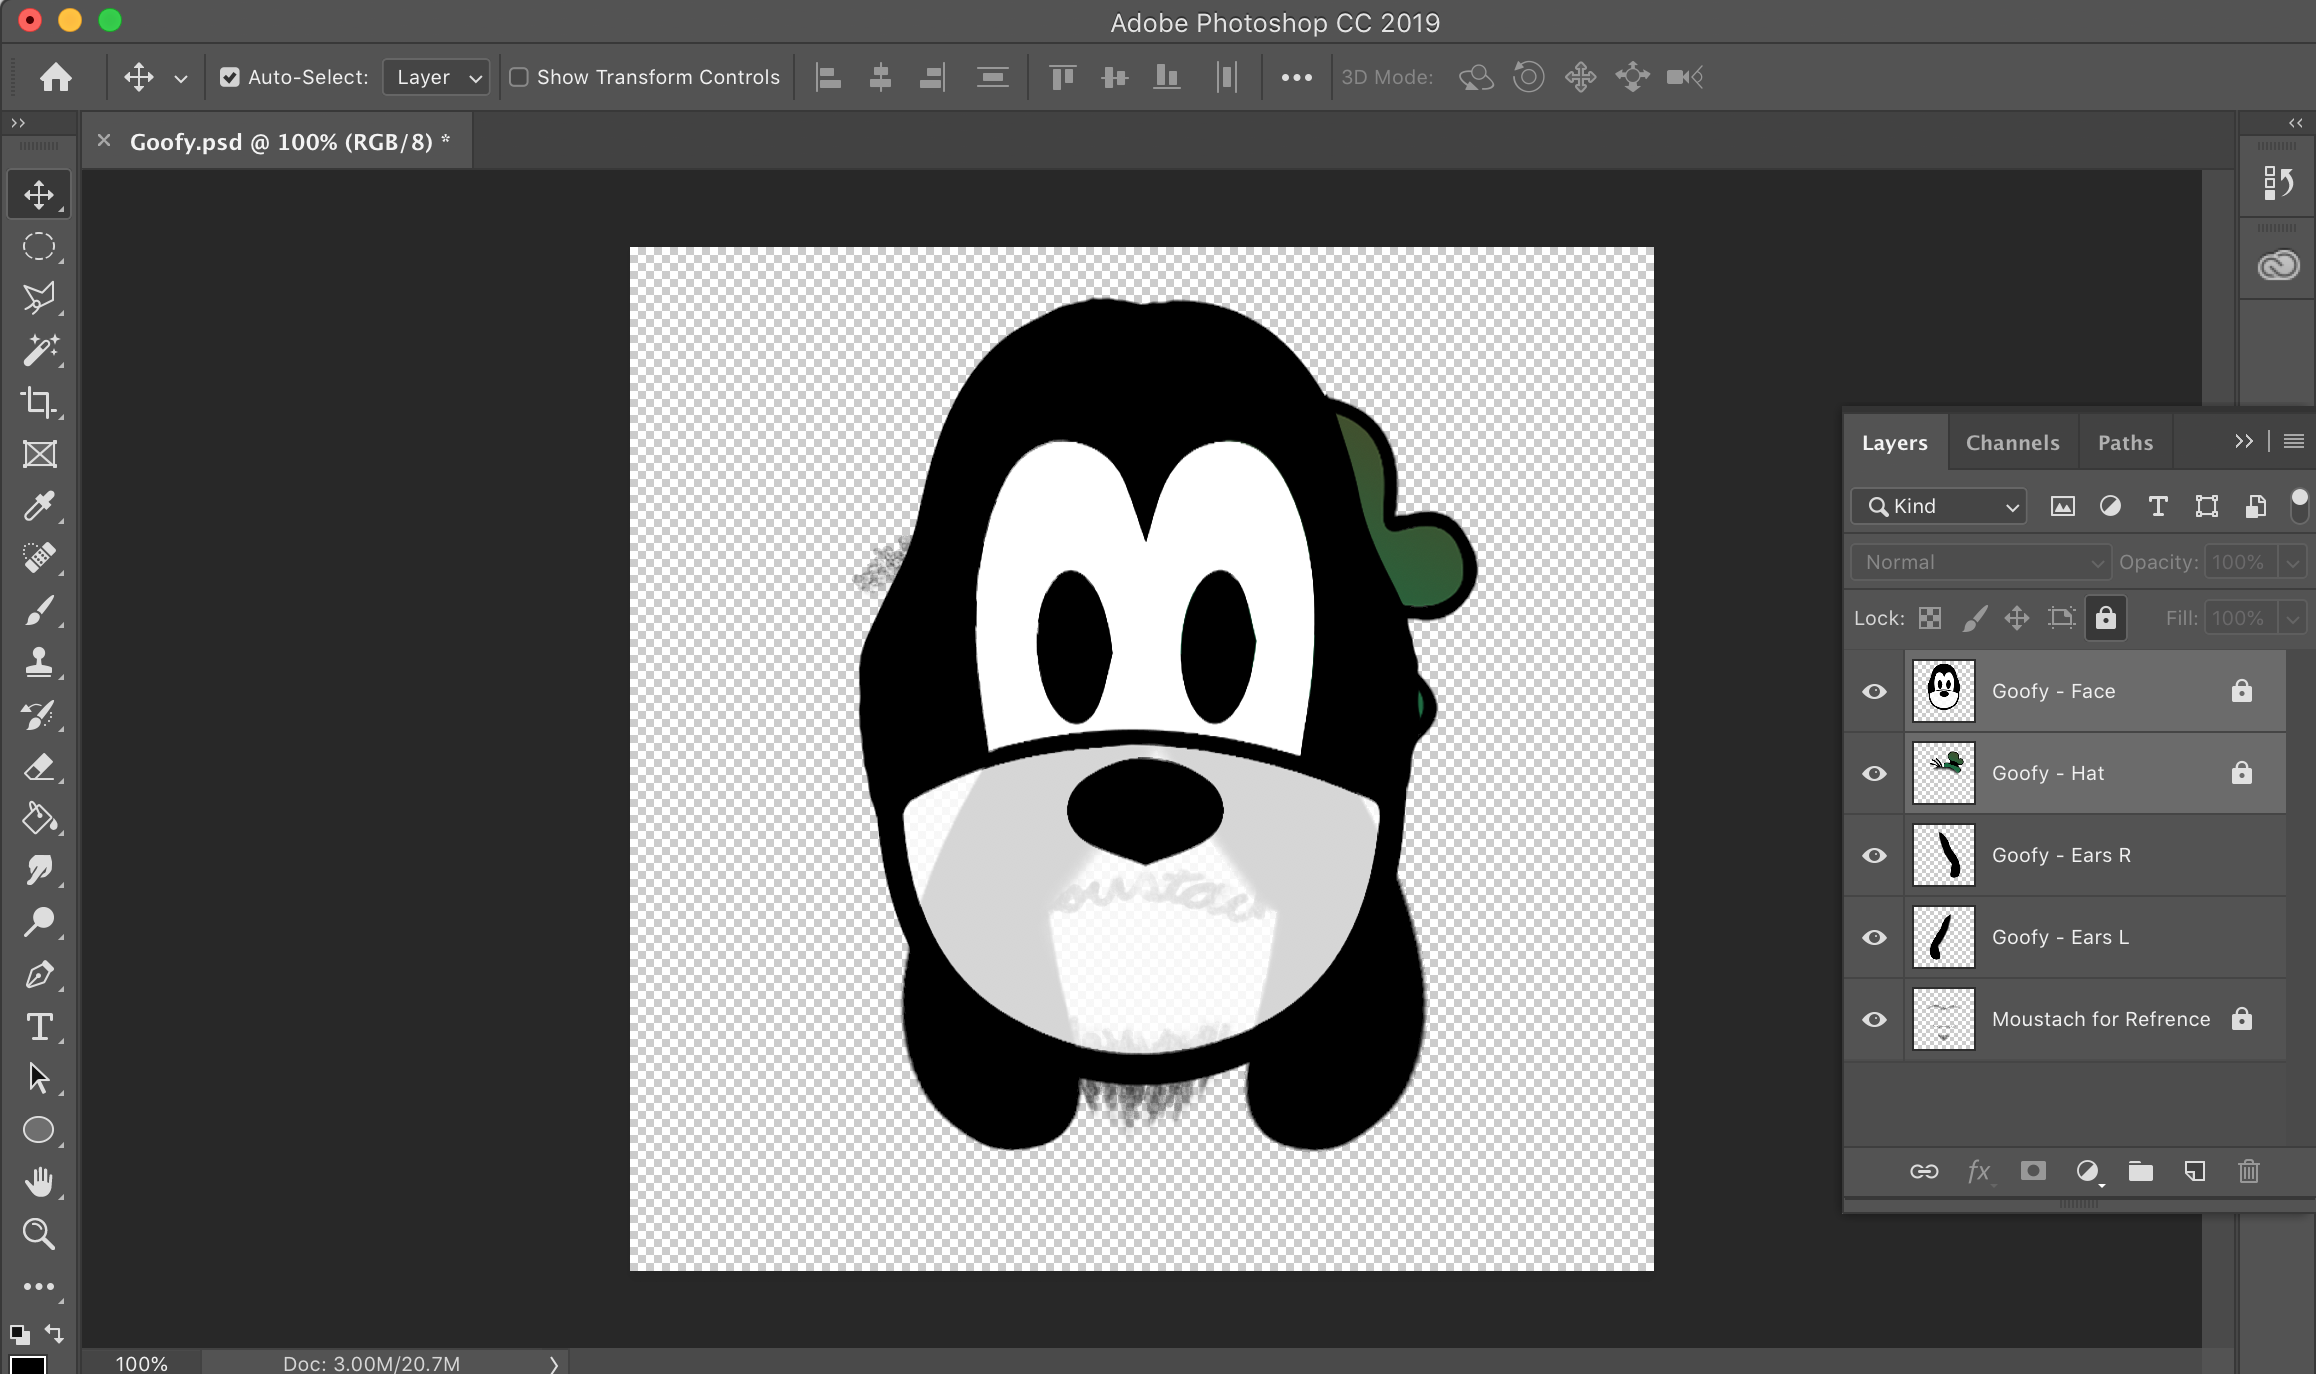2316x1374 pixels.
Task: Switch to the Paths tab
Action: pos(2126,443)
